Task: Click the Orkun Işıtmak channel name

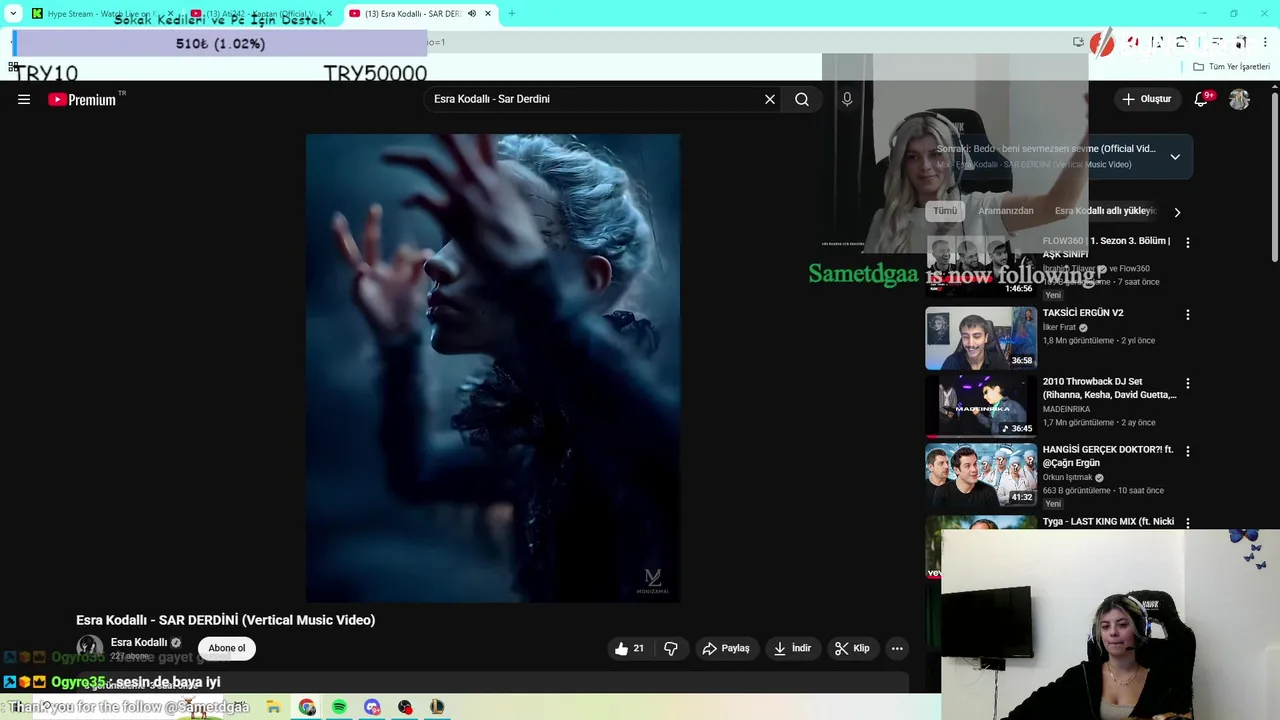Action: (1067, 477)
